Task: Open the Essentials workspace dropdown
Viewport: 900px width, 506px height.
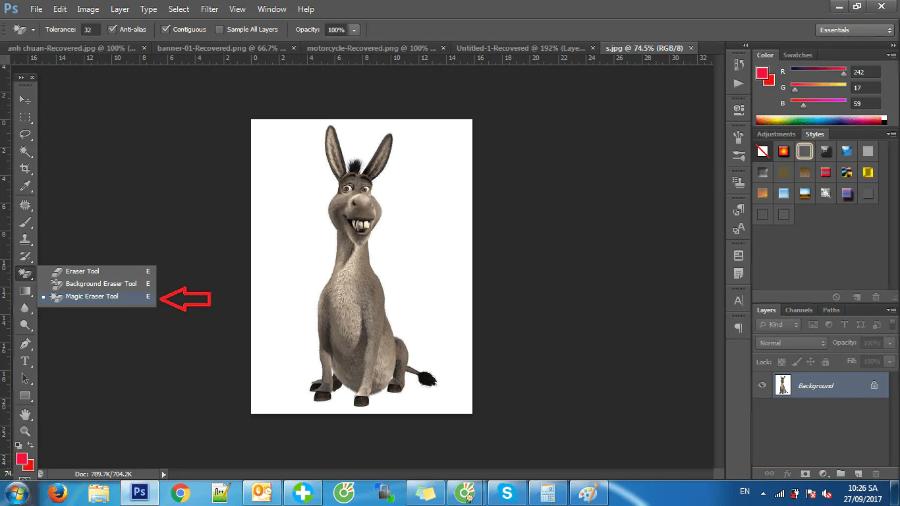Action: coord(855,30)
